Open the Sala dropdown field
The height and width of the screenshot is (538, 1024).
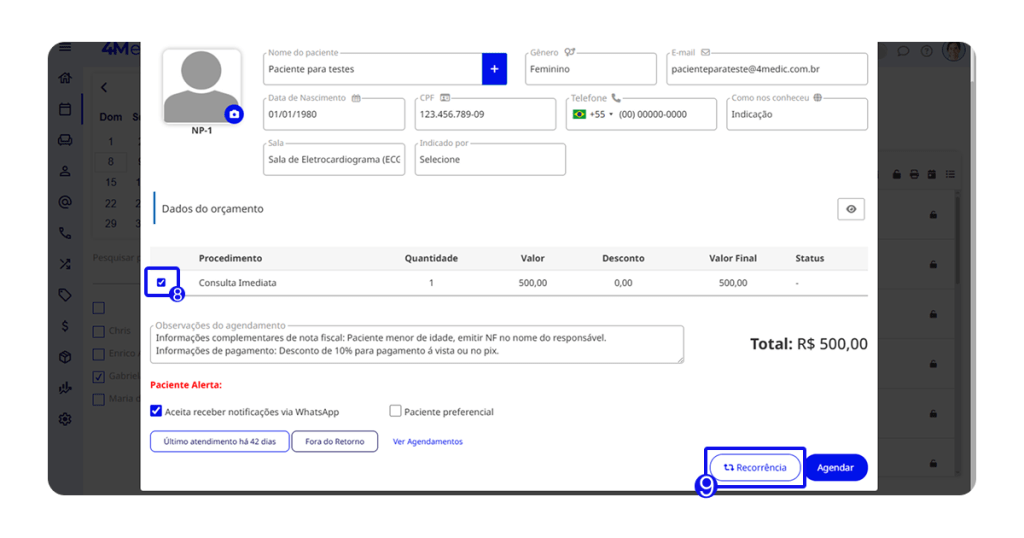(334, 159)
